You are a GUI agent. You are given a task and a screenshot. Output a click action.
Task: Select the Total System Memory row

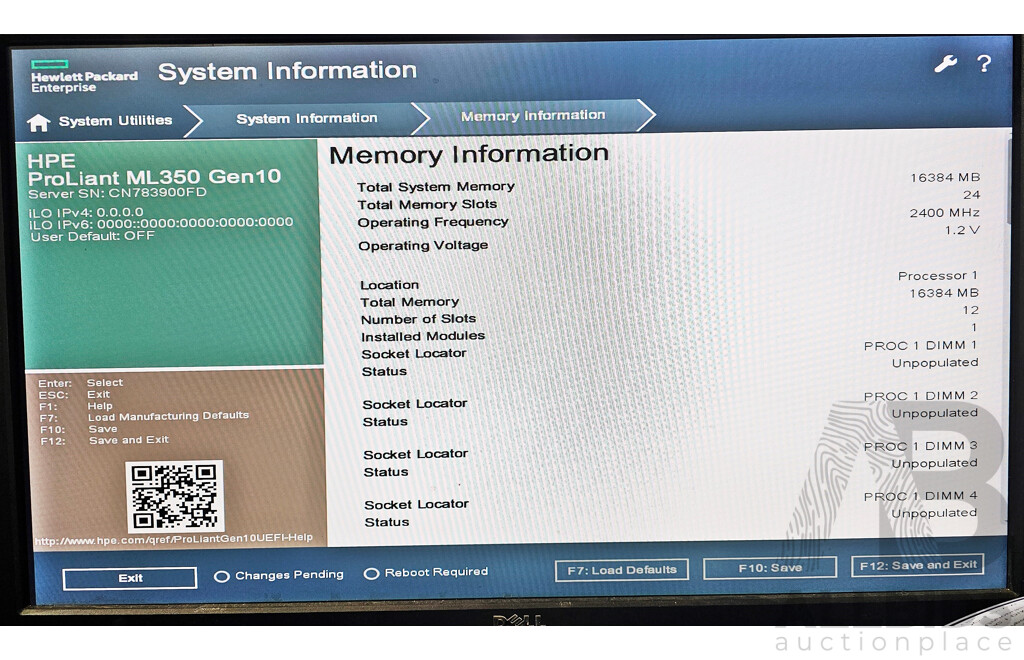(x=668, y=182)
